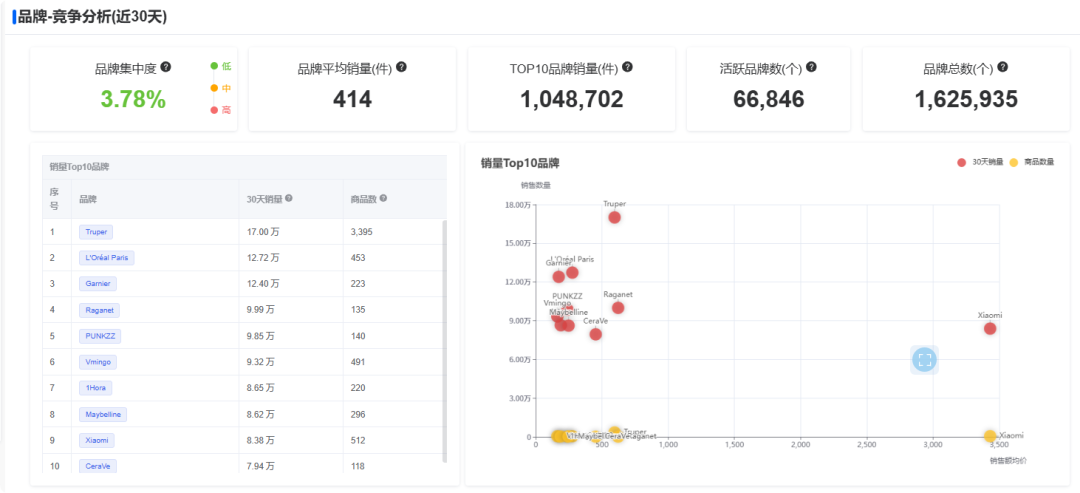Click the 414 average sales value

[352, 100]
